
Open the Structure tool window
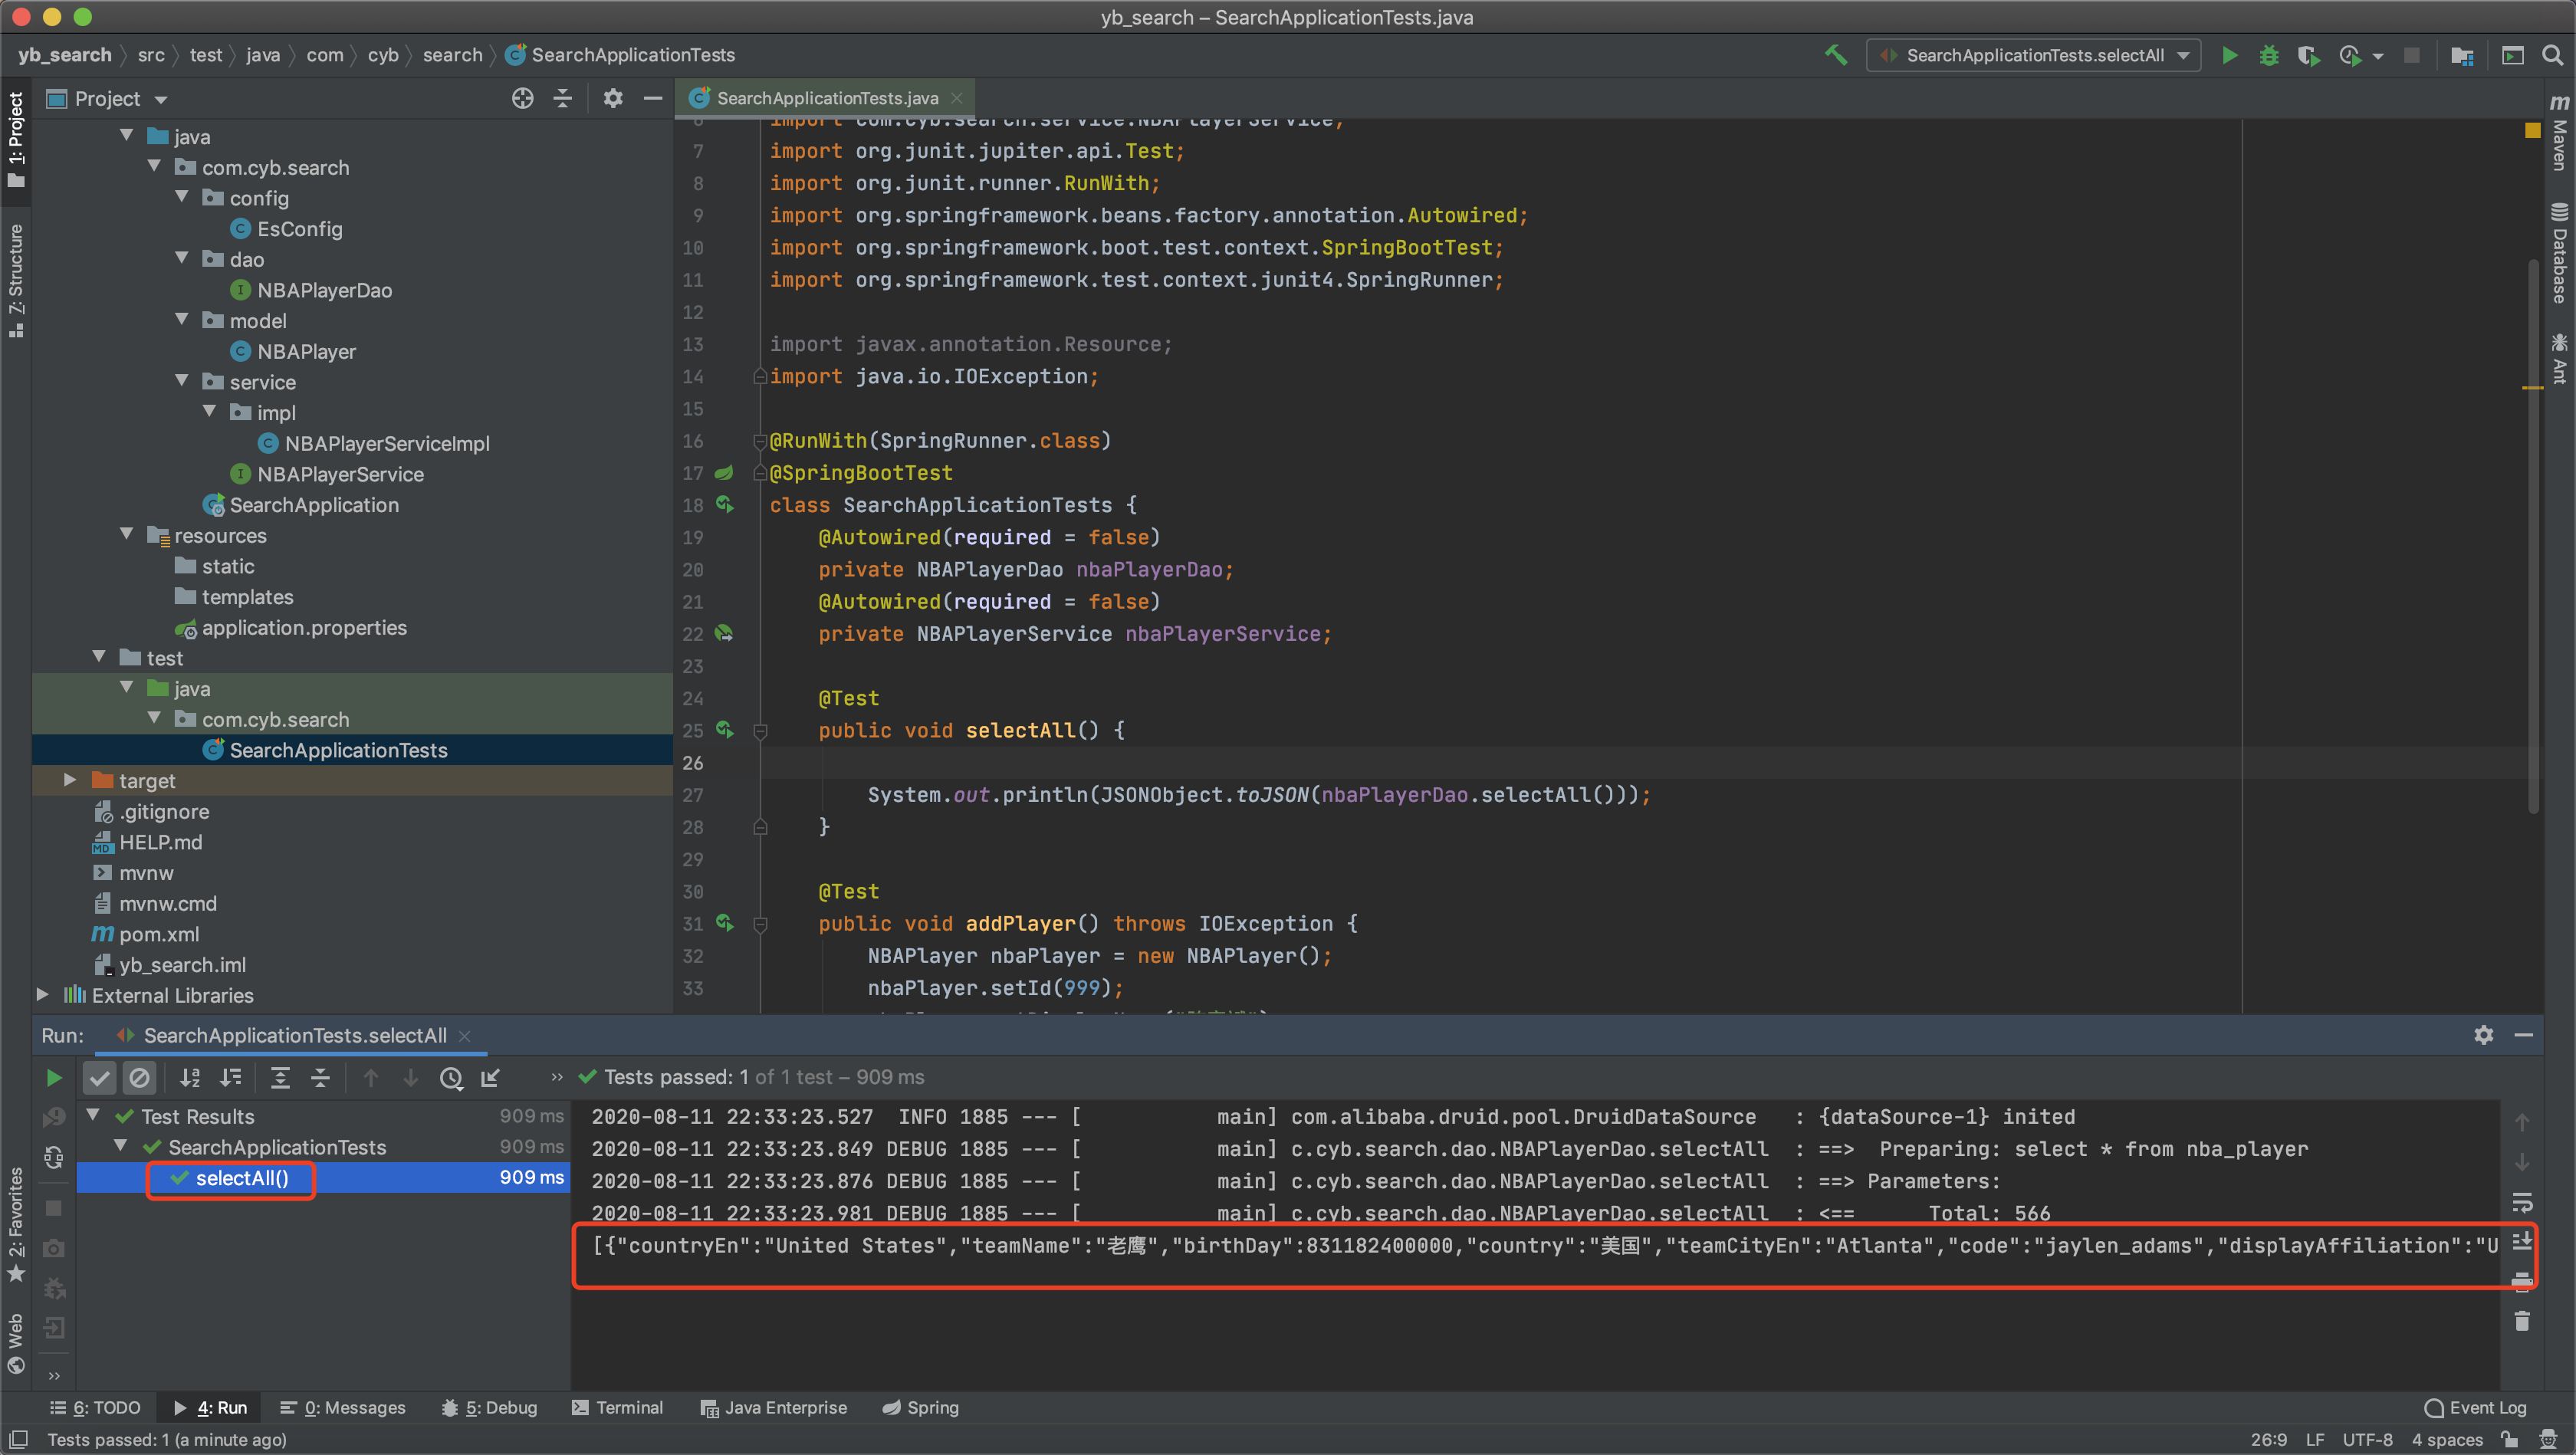16,281
